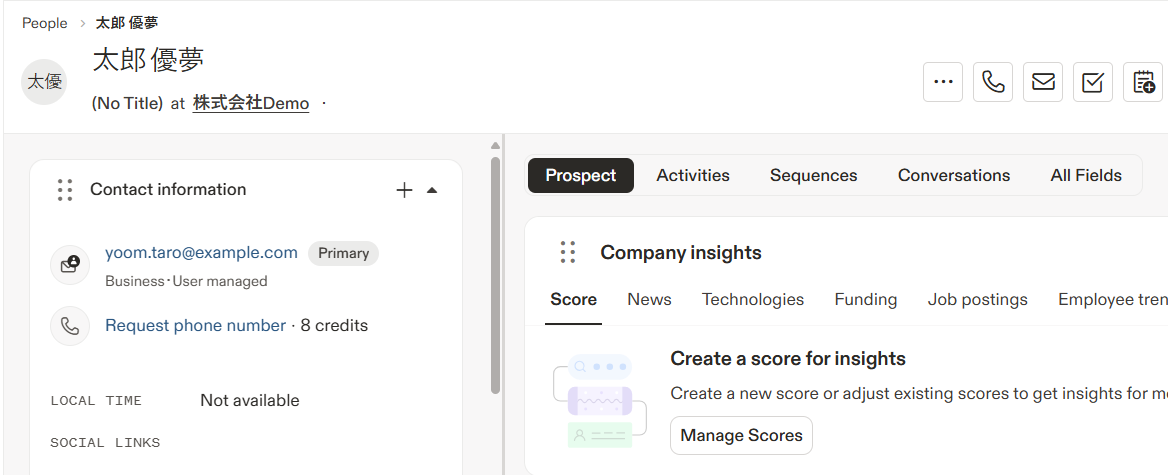Image resolution: width=1168 pixels, height=475 pixels.
Task: Click the Manage Scores button
Action: click(741, 436)
